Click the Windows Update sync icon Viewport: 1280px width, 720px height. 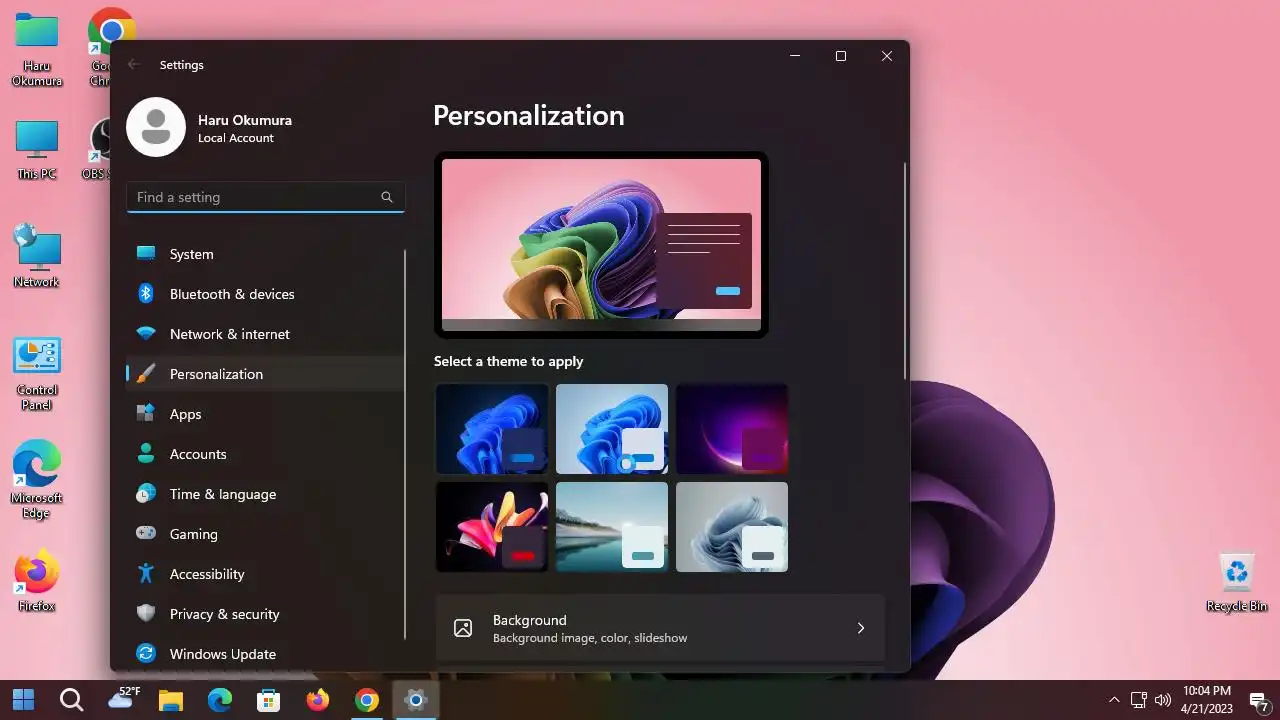(x=146, y=653)
